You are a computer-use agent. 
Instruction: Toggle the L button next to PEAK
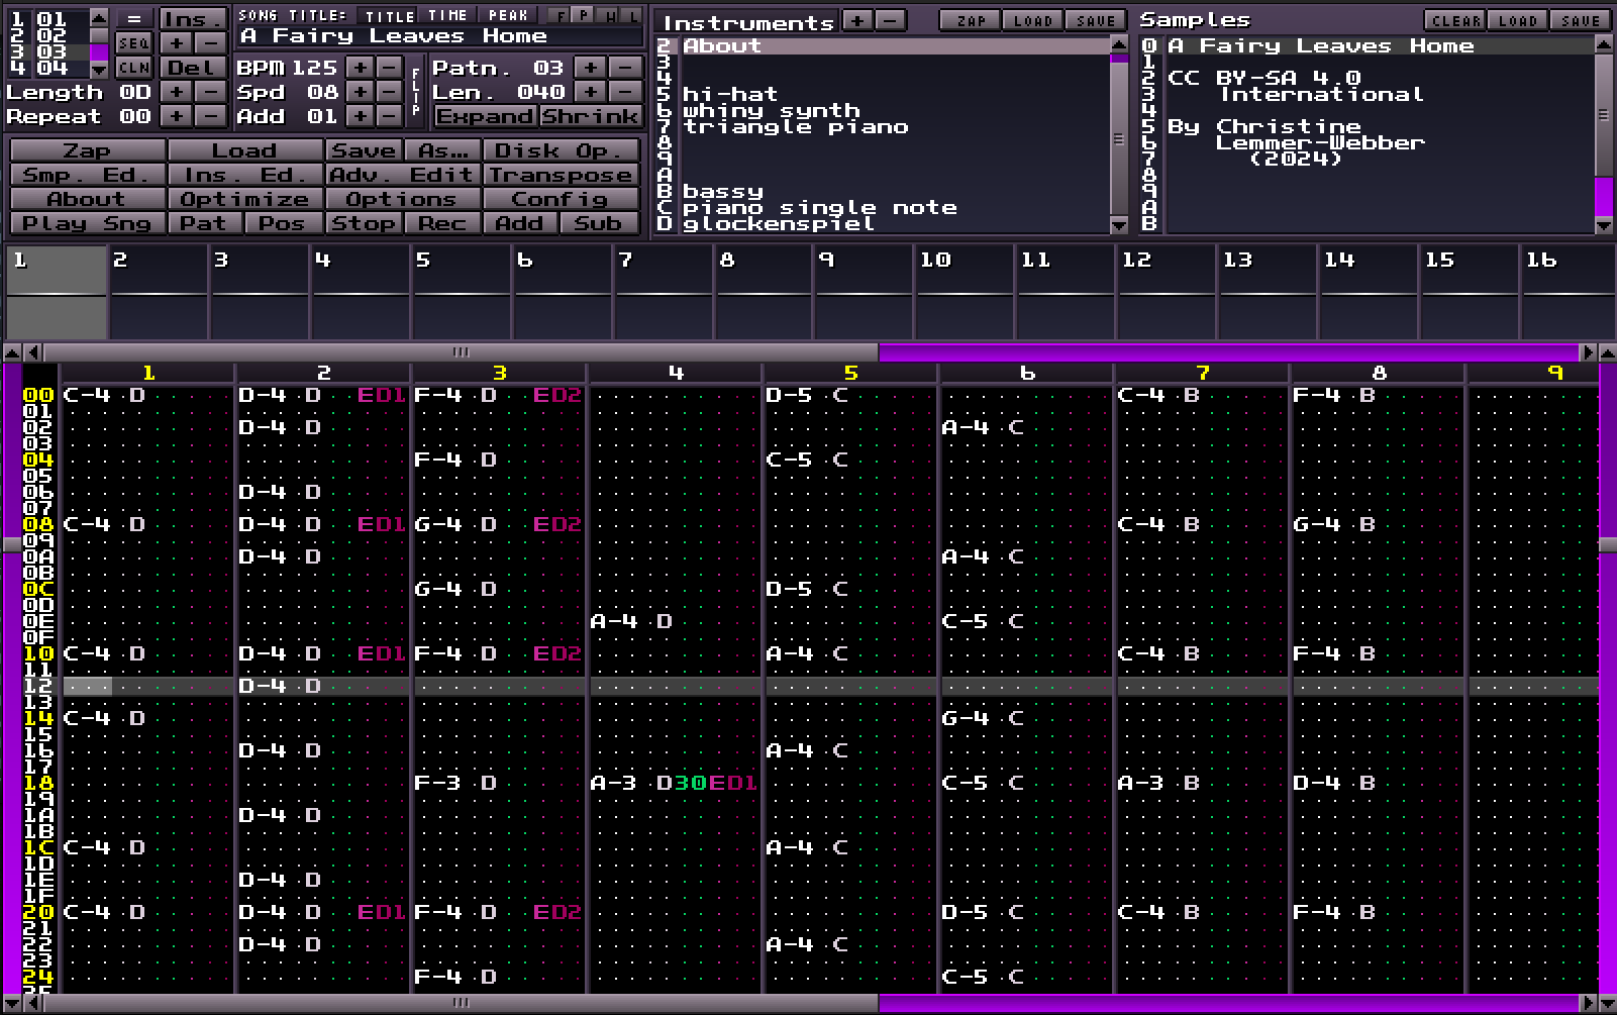(632, 15)
